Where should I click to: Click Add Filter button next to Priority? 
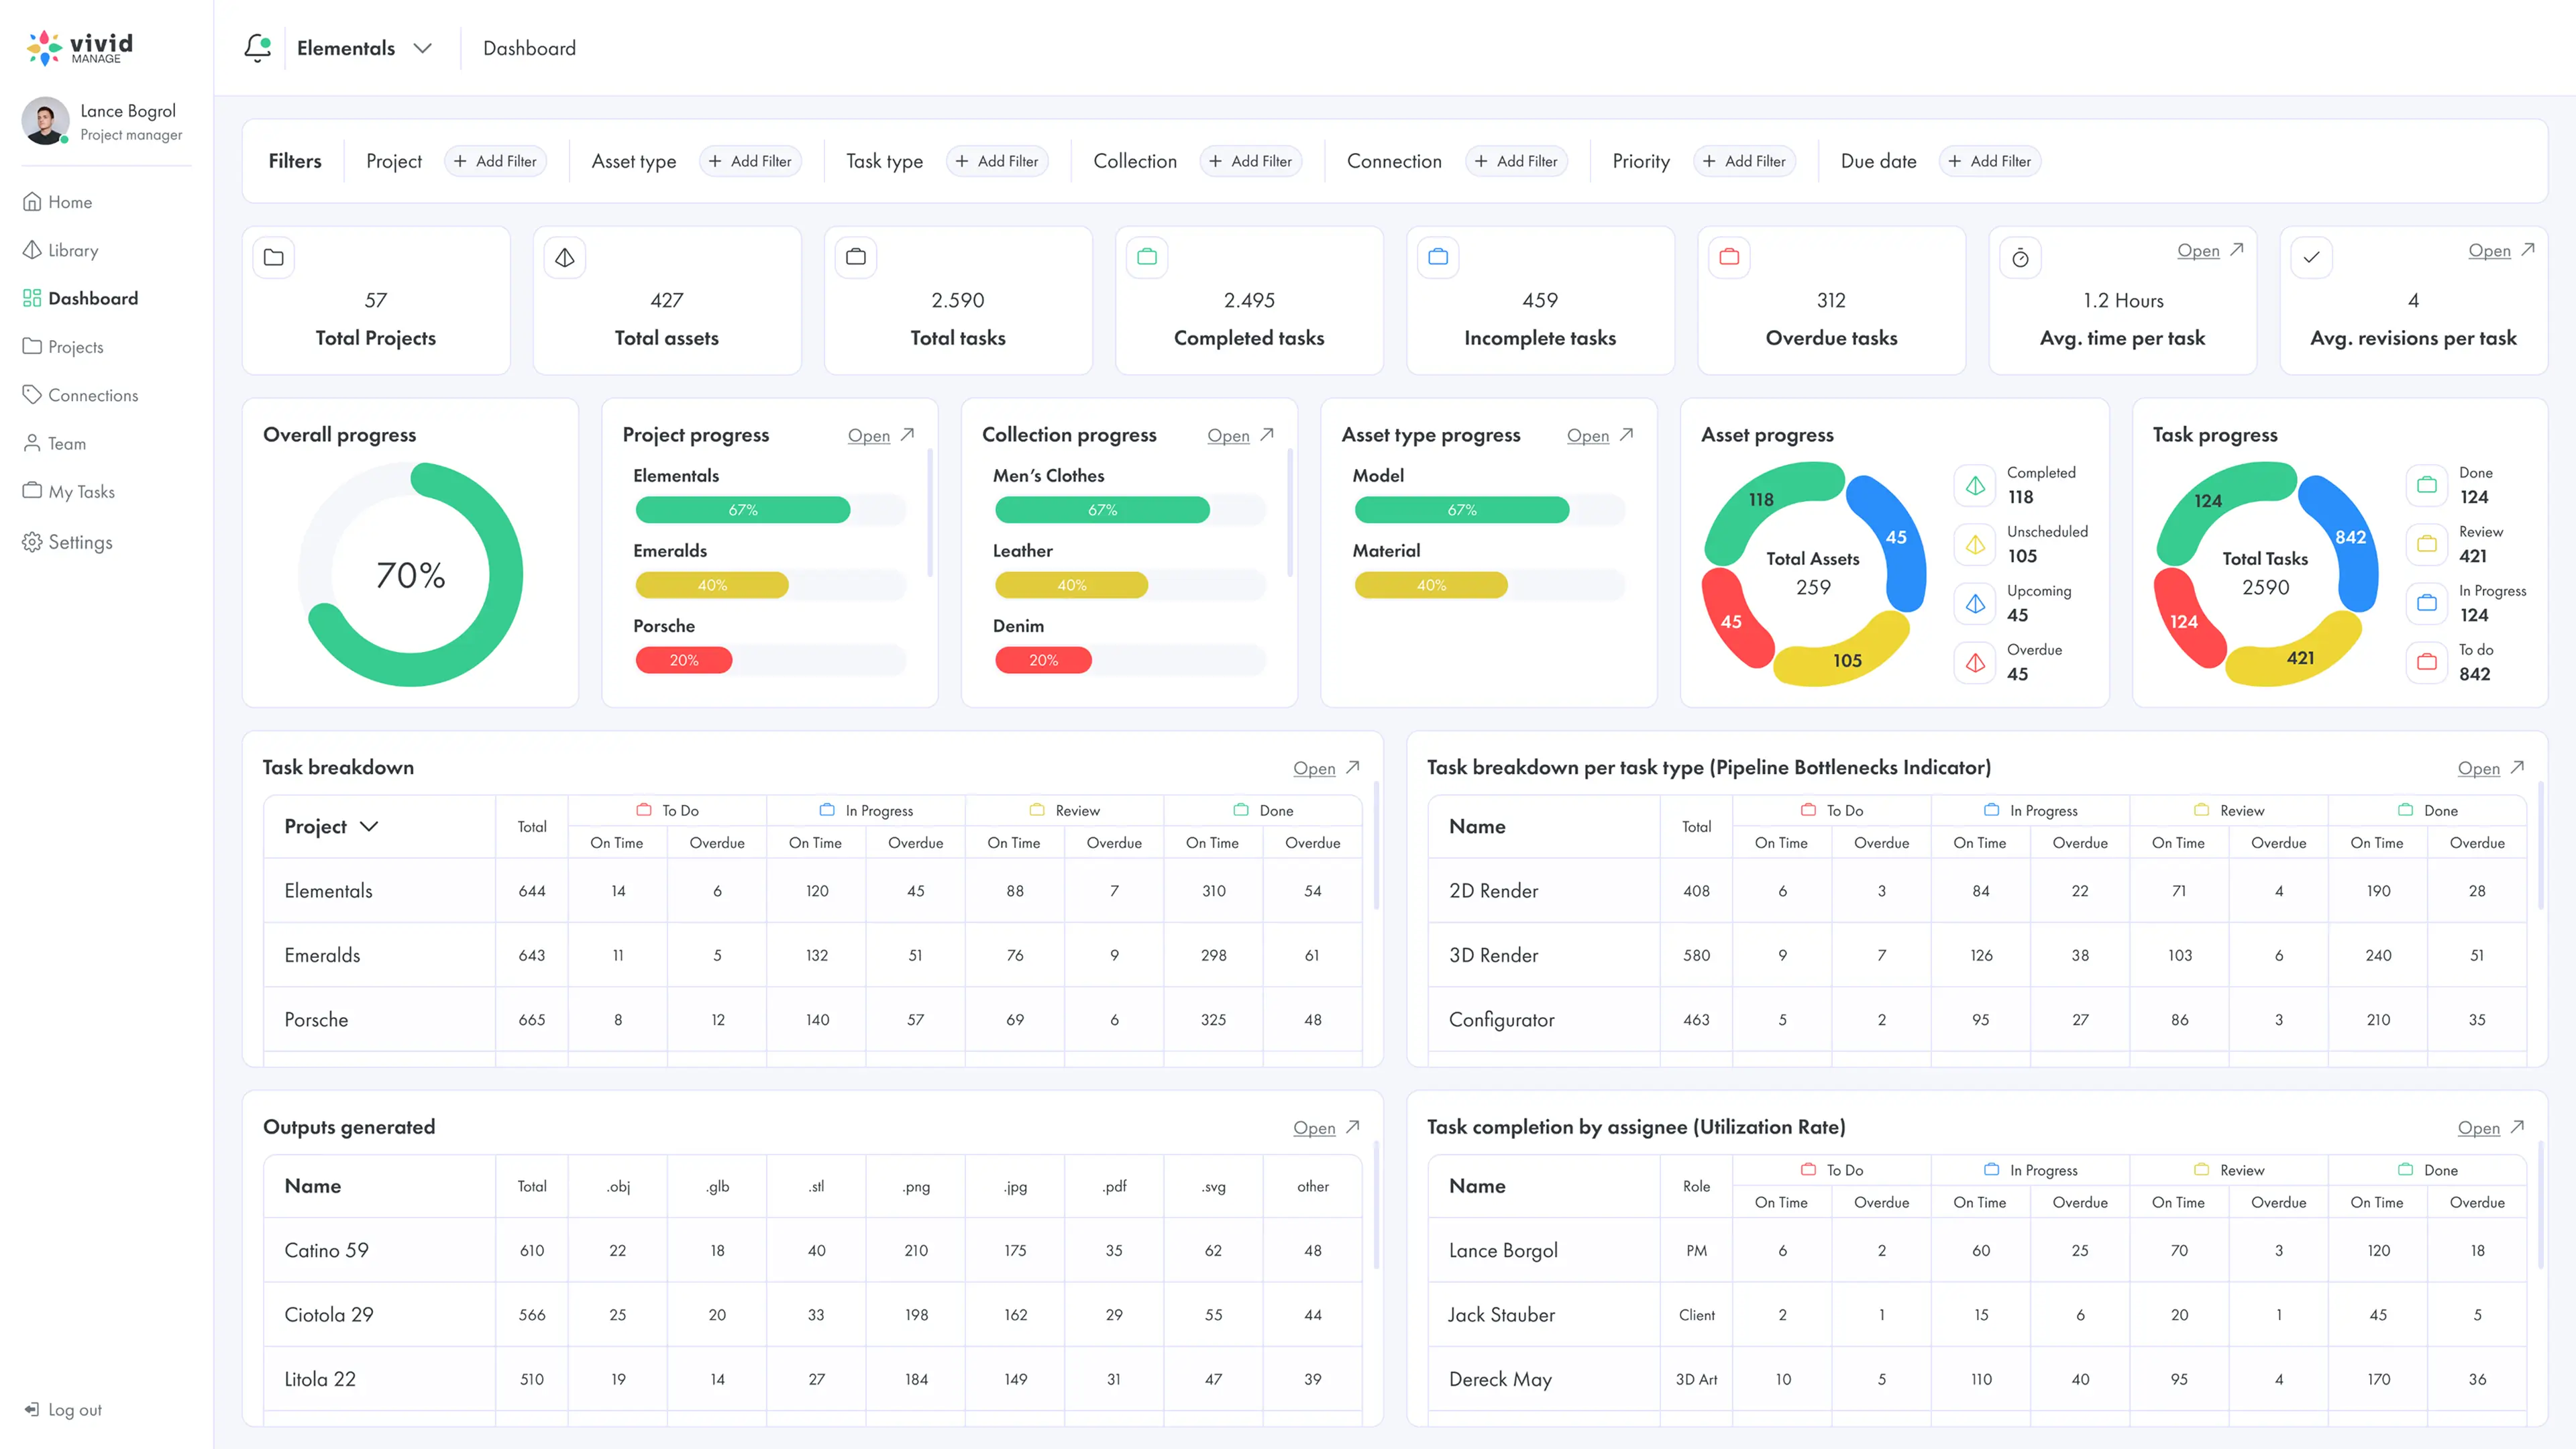point(1744,161)
